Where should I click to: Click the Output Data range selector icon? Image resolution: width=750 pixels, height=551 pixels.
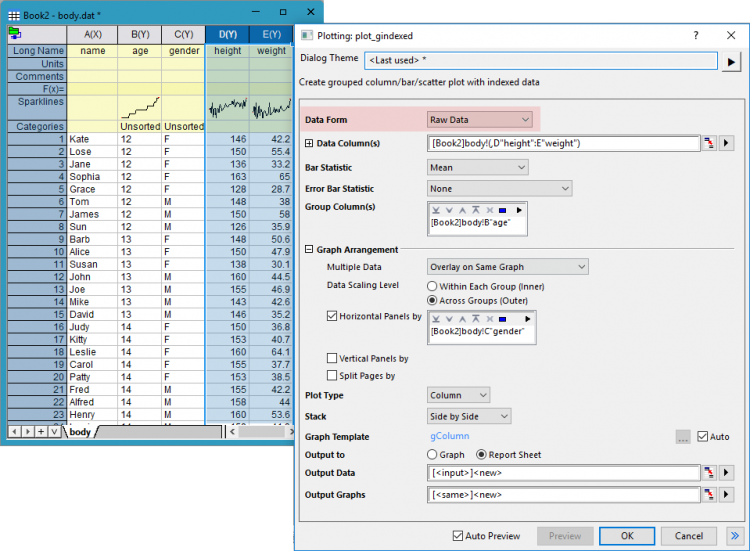pyautogui.click(x=708, y=473)
